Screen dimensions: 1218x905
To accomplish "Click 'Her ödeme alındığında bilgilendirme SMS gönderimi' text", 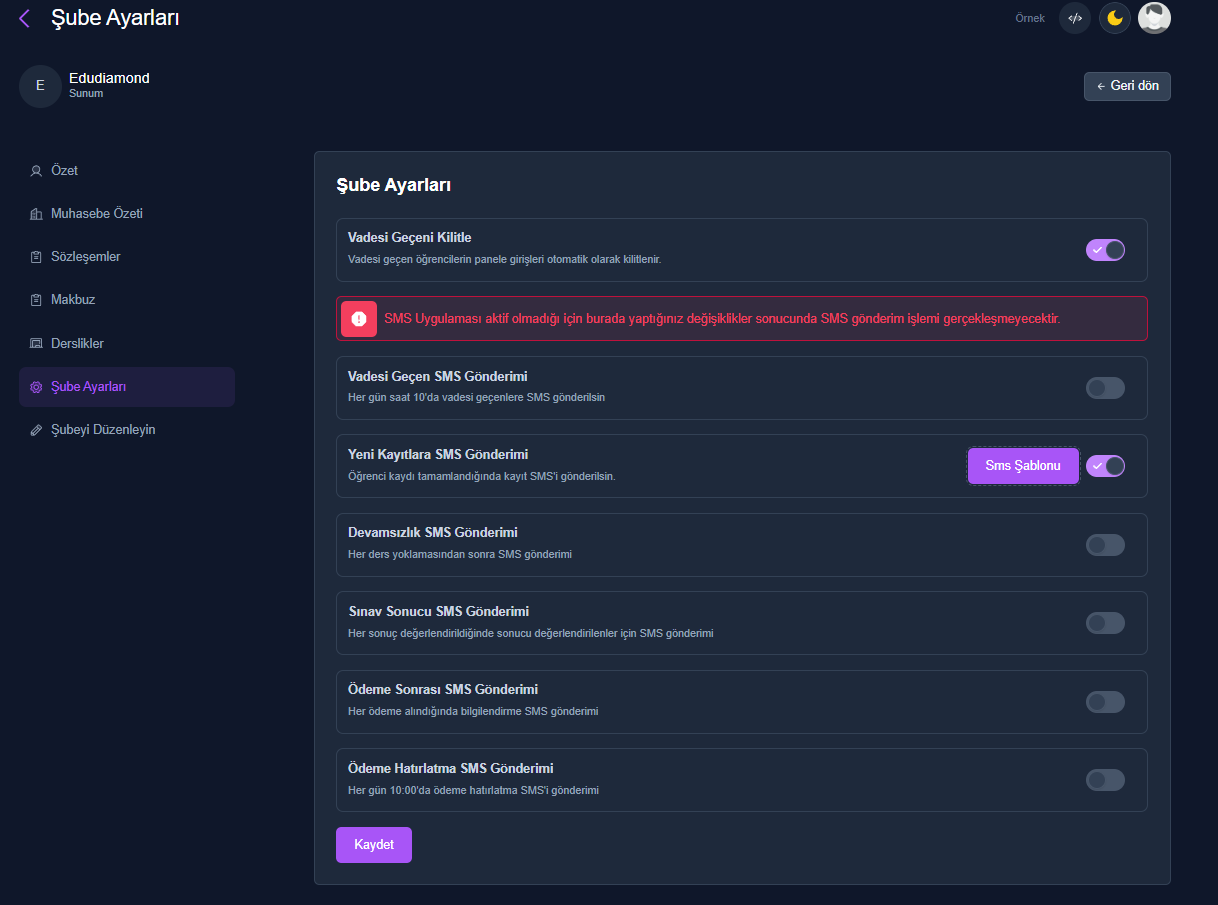I will pyautogui.click(x=473, y=712).
